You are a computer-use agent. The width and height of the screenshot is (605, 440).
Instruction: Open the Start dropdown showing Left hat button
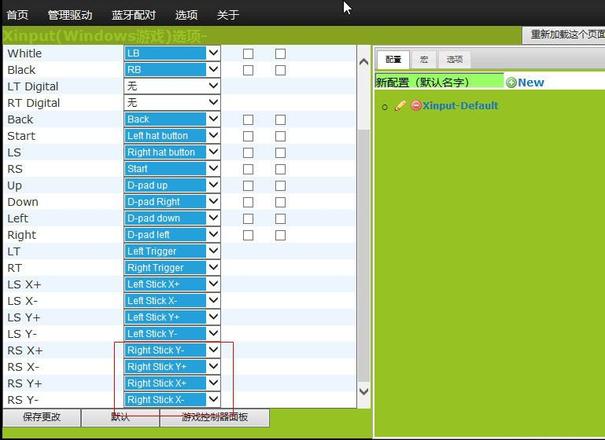click(172, 136)
